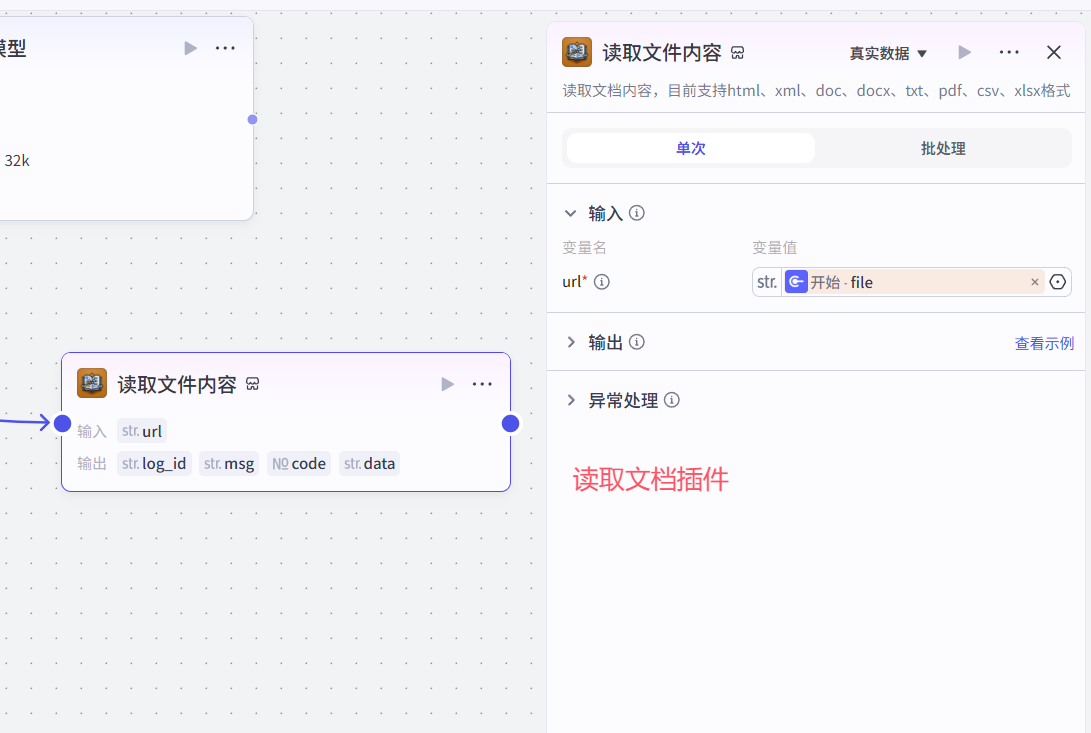Click the output port of the model node
This screenshot has height=733, width=1091.
253,119
